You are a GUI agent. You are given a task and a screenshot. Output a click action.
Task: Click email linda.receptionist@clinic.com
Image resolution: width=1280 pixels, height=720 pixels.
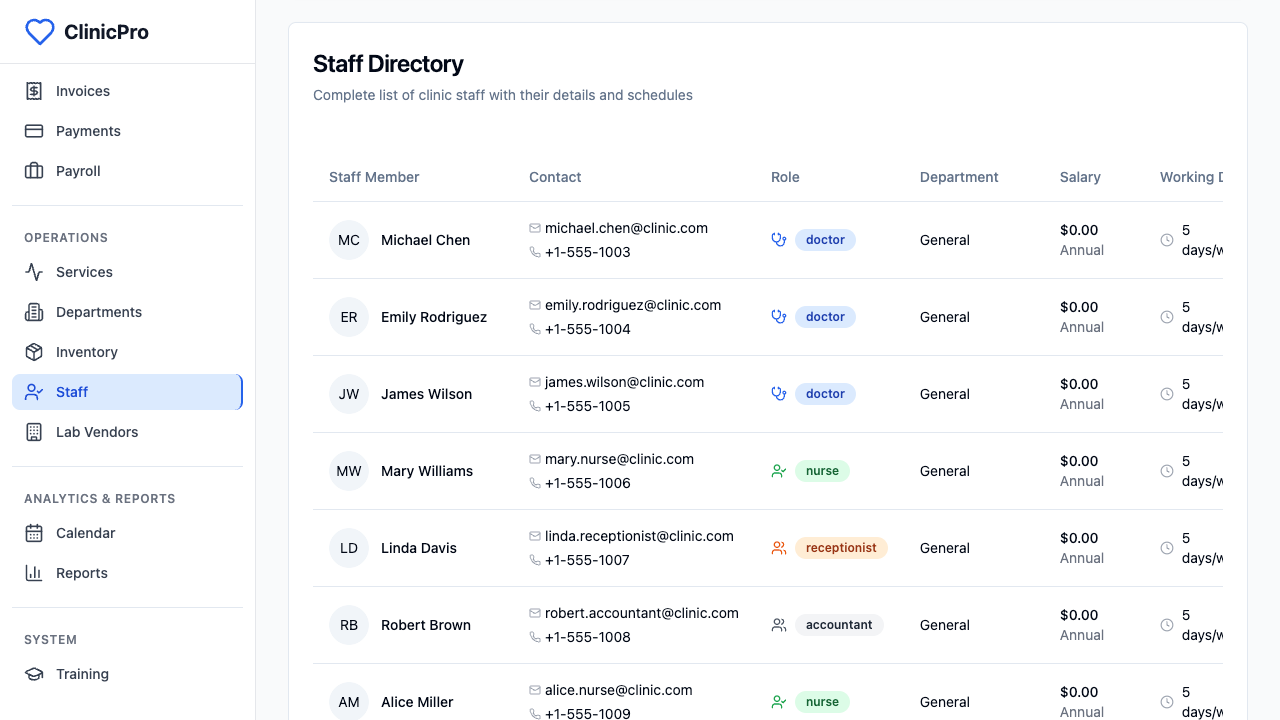[x=639, y=536]
